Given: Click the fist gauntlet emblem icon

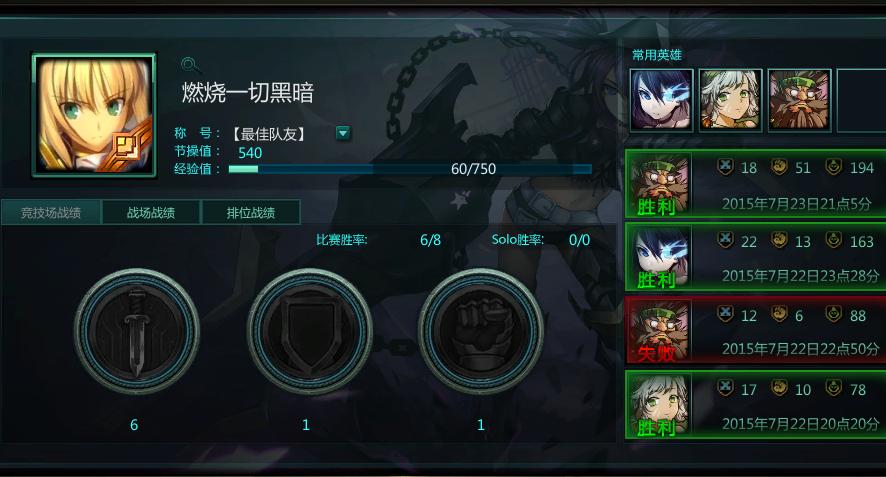Looking at the screenshot, I should point(481,331).
